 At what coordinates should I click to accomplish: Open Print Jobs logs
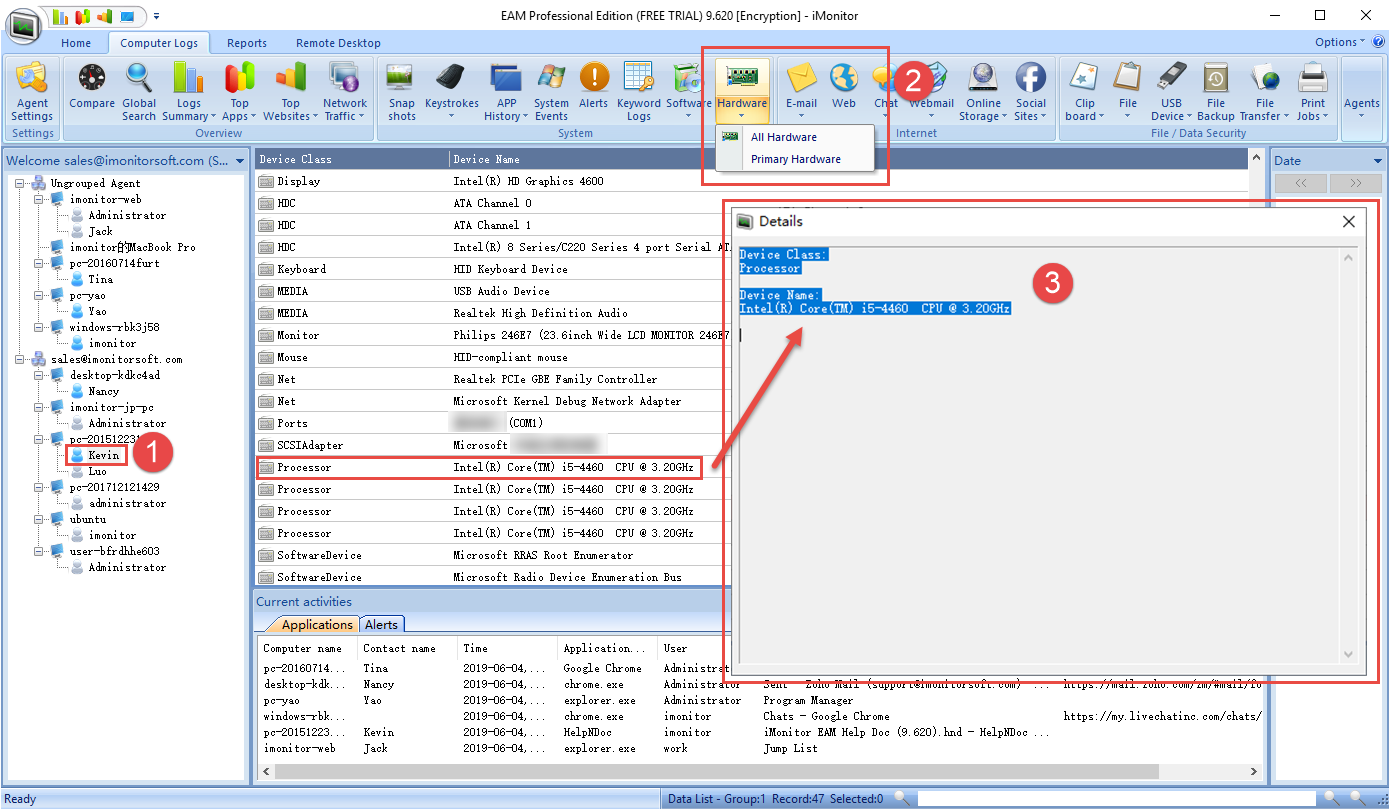[1313, 90]
